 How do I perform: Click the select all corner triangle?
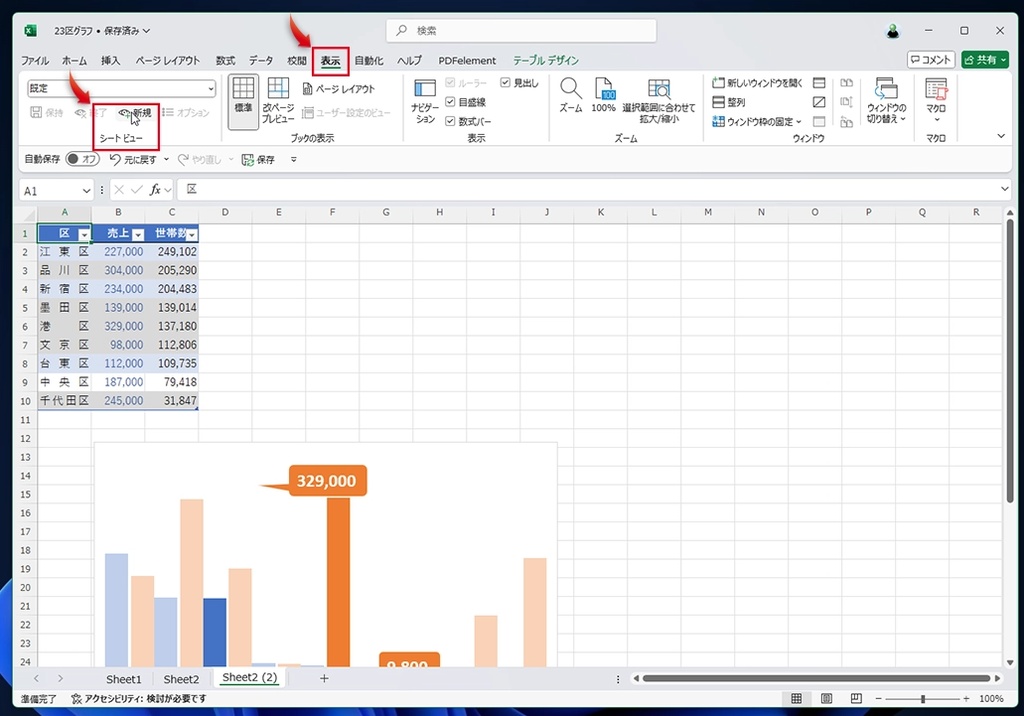[28, 214]
